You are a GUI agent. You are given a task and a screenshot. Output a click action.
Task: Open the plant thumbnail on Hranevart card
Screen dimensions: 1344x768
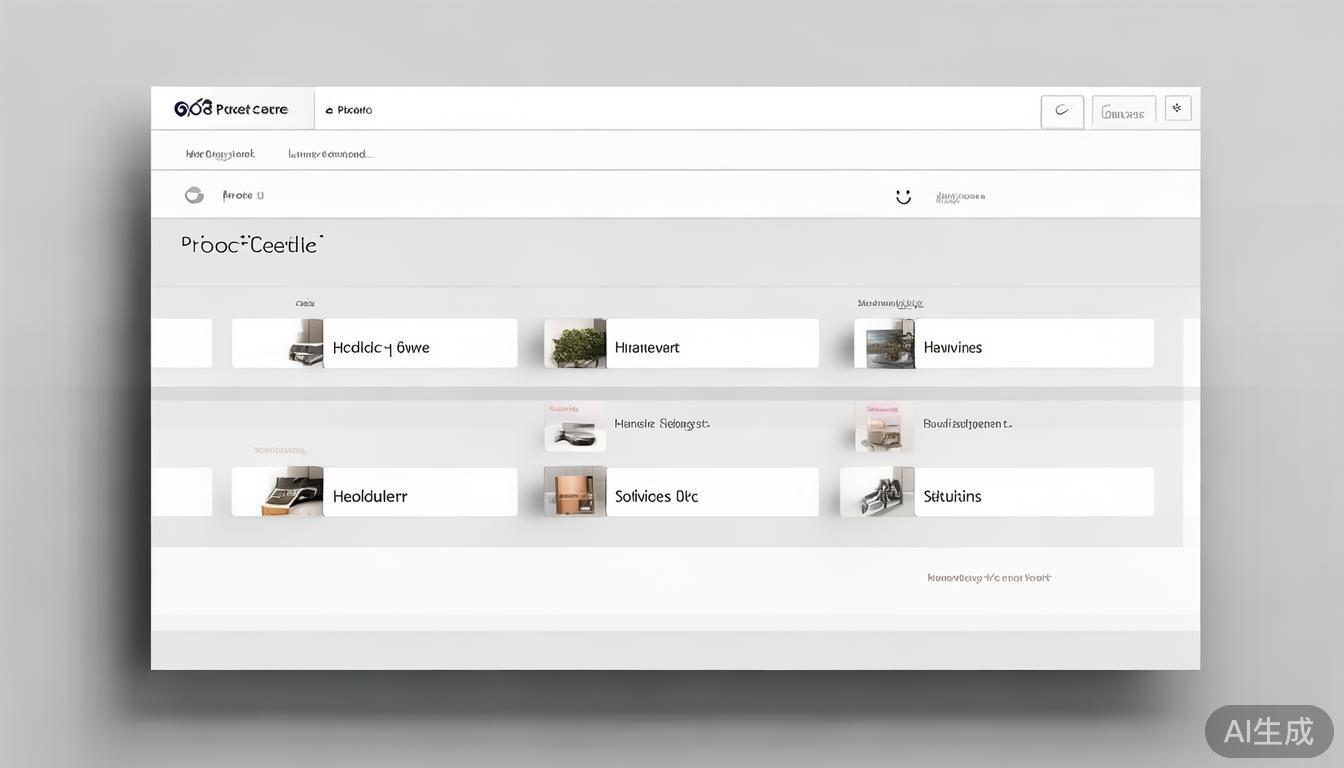tap(575, 344)
